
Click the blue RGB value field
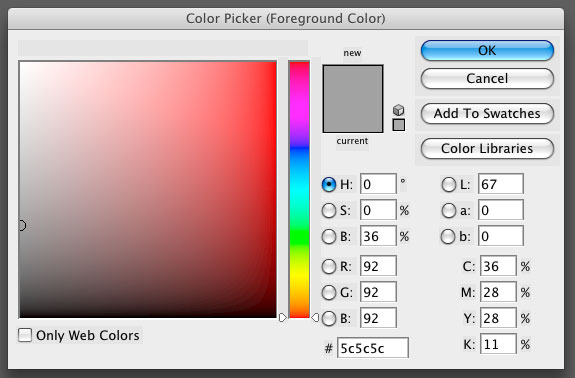click(378, 318)
